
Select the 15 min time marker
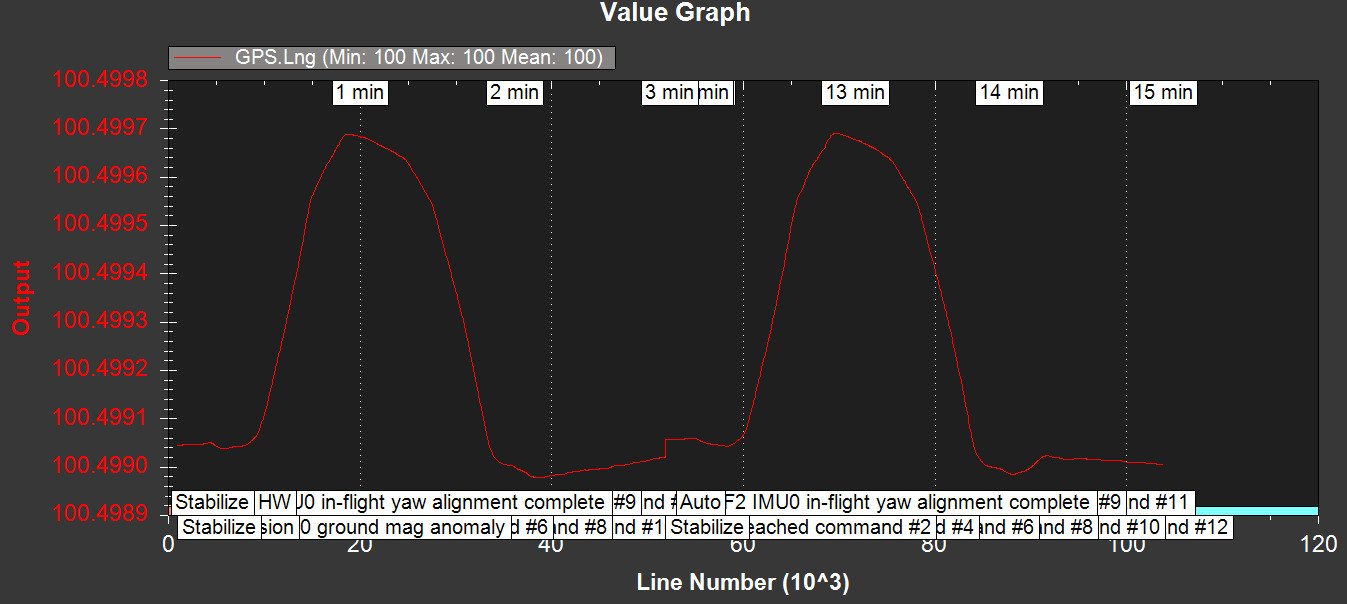[x=1163, y=93]
